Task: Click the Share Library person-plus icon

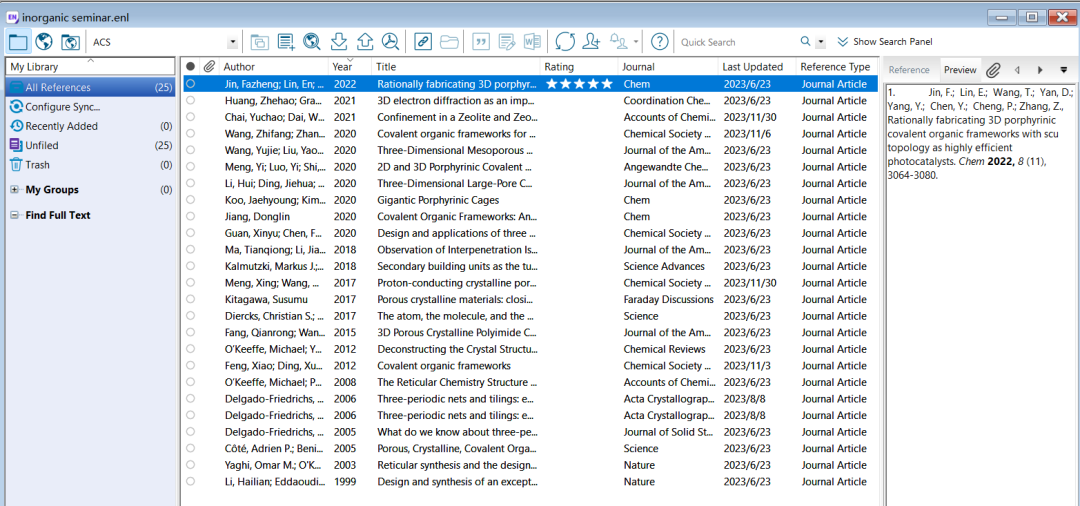Action: [591, 42]
